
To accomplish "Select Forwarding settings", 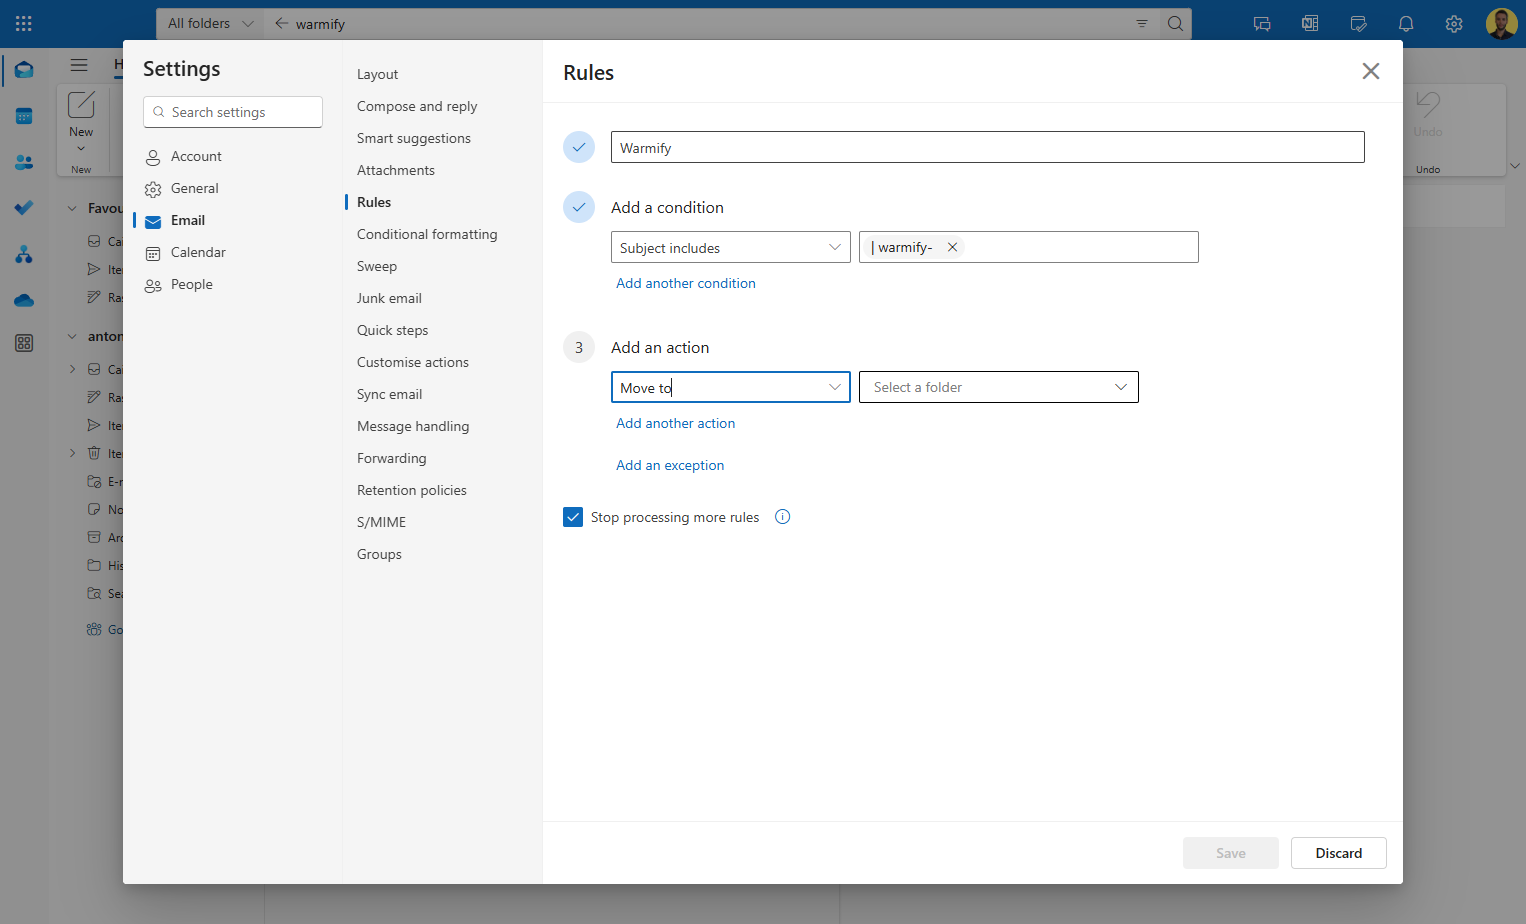I will click(x=392, y=458).
